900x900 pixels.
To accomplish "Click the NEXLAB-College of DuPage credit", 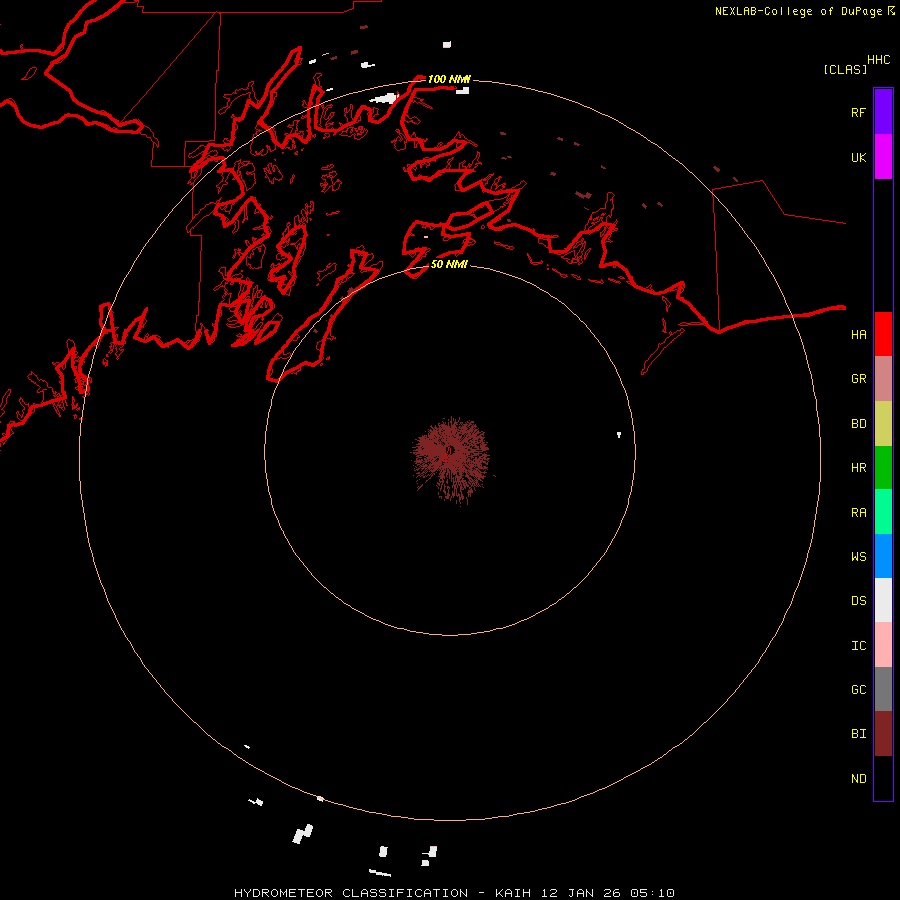I will (x=805, y=11).
